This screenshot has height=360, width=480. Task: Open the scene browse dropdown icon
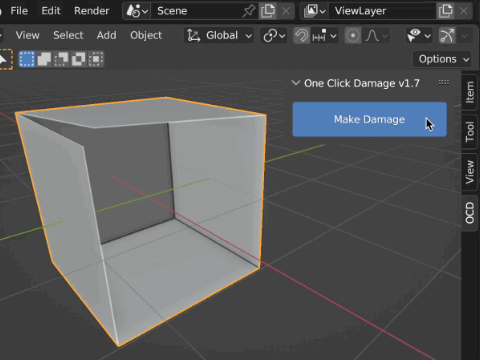tap(137, 11)
